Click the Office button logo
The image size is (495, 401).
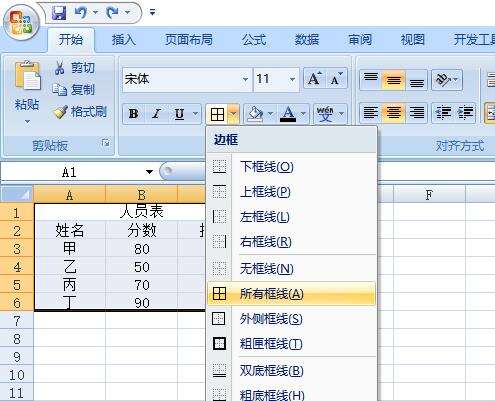(x=22, y=23)
